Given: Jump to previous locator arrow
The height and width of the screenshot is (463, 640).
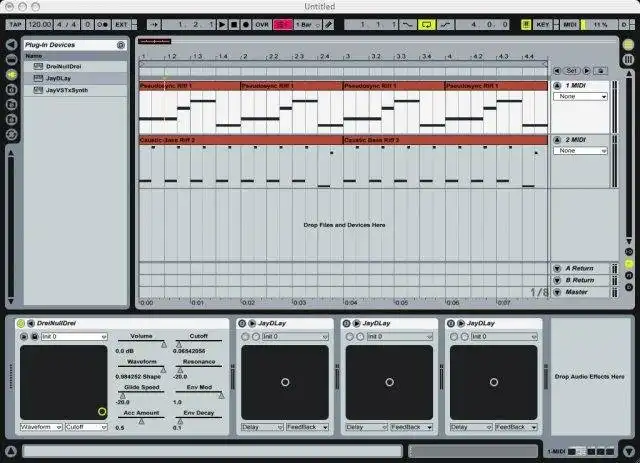Looking at the screenshot, I should point(557,71).
